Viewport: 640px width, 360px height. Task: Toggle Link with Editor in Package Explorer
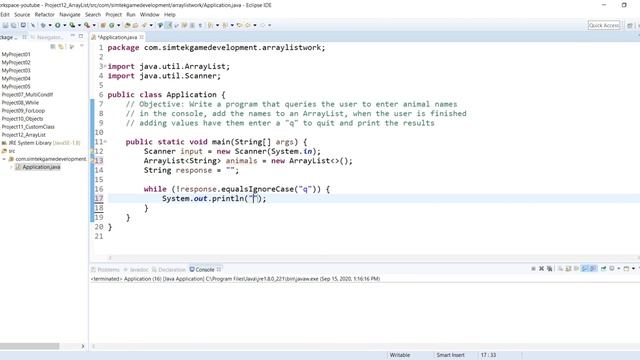[x=61, y=47]
